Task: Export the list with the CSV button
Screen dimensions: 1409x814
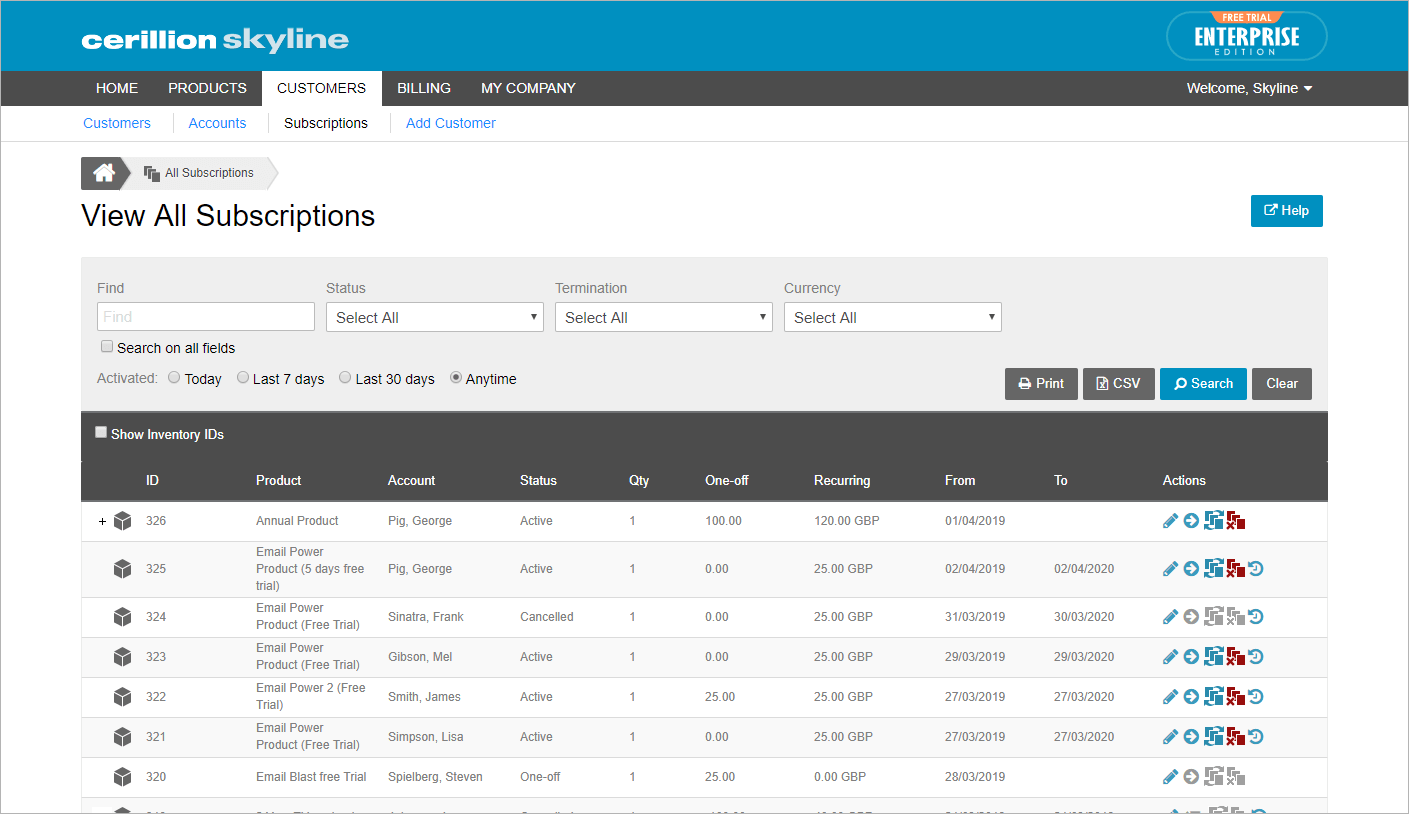Action: point(1119,384)
